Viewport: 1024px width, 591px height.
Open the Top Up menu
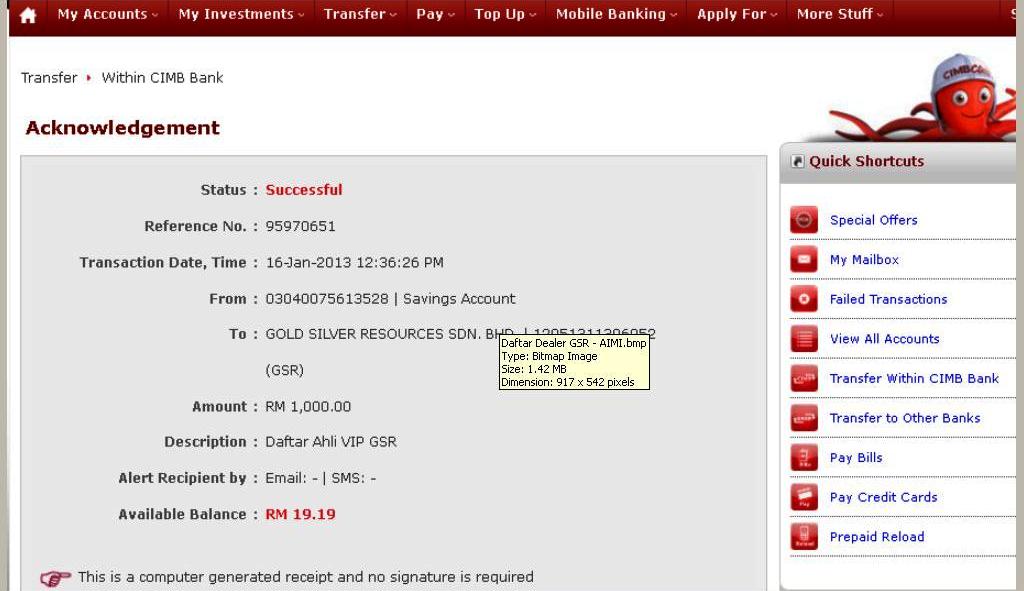point(505,14)
